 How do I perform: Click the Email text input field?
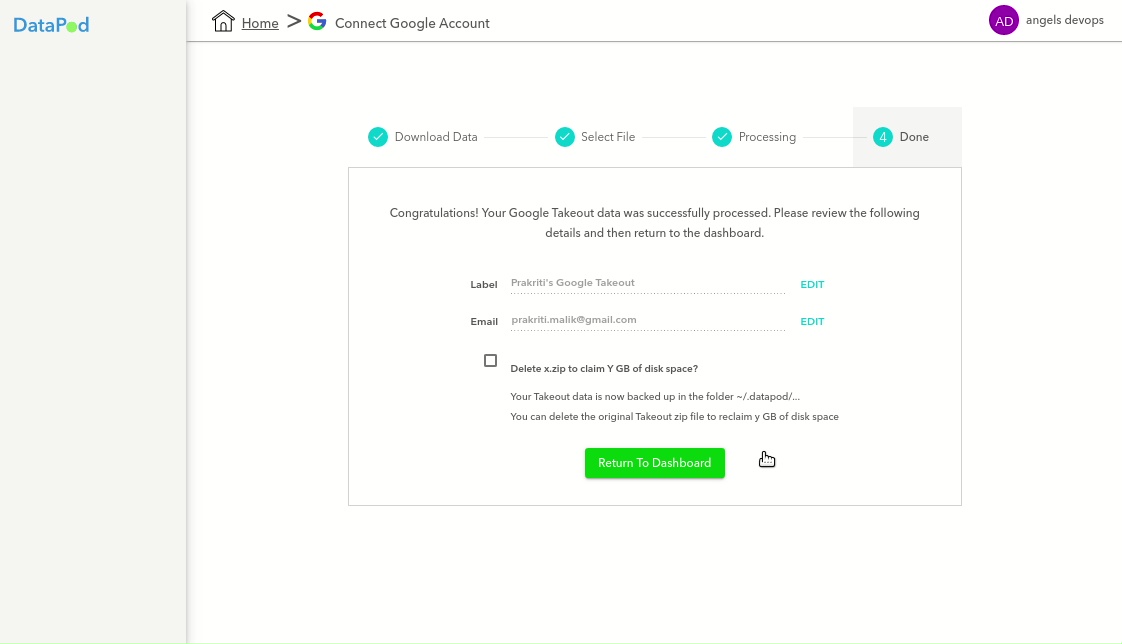click(x=647, y=320)
